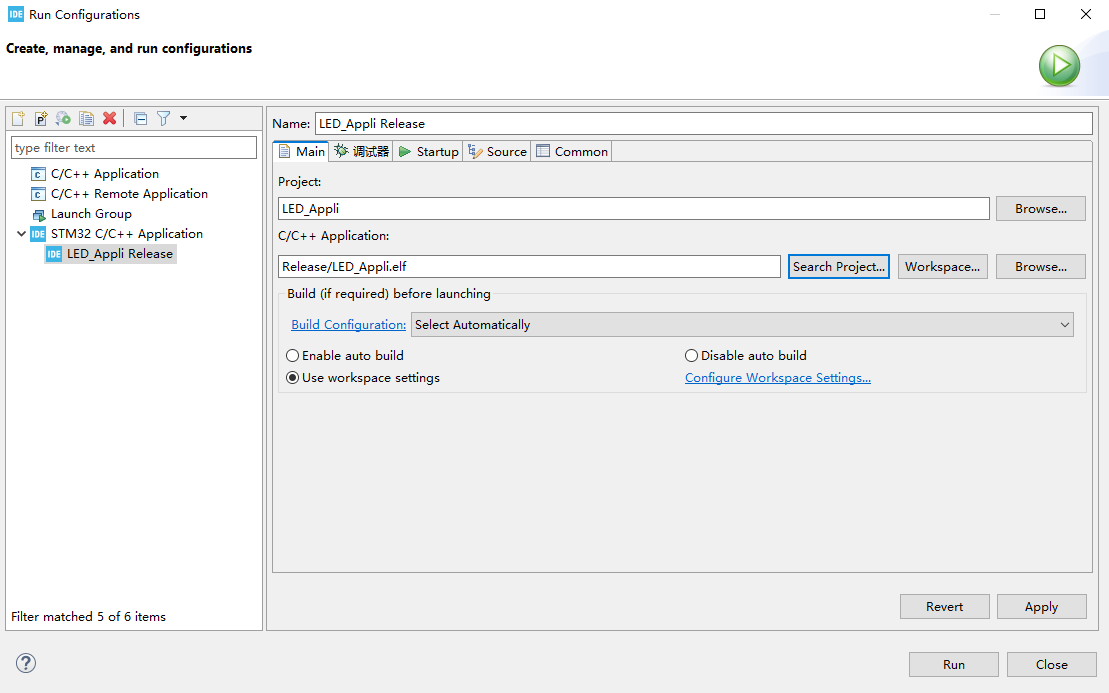Open Configure Workspace Settings link
Viewport: 1109px width, 693px height.
click(x=778, y=378)
